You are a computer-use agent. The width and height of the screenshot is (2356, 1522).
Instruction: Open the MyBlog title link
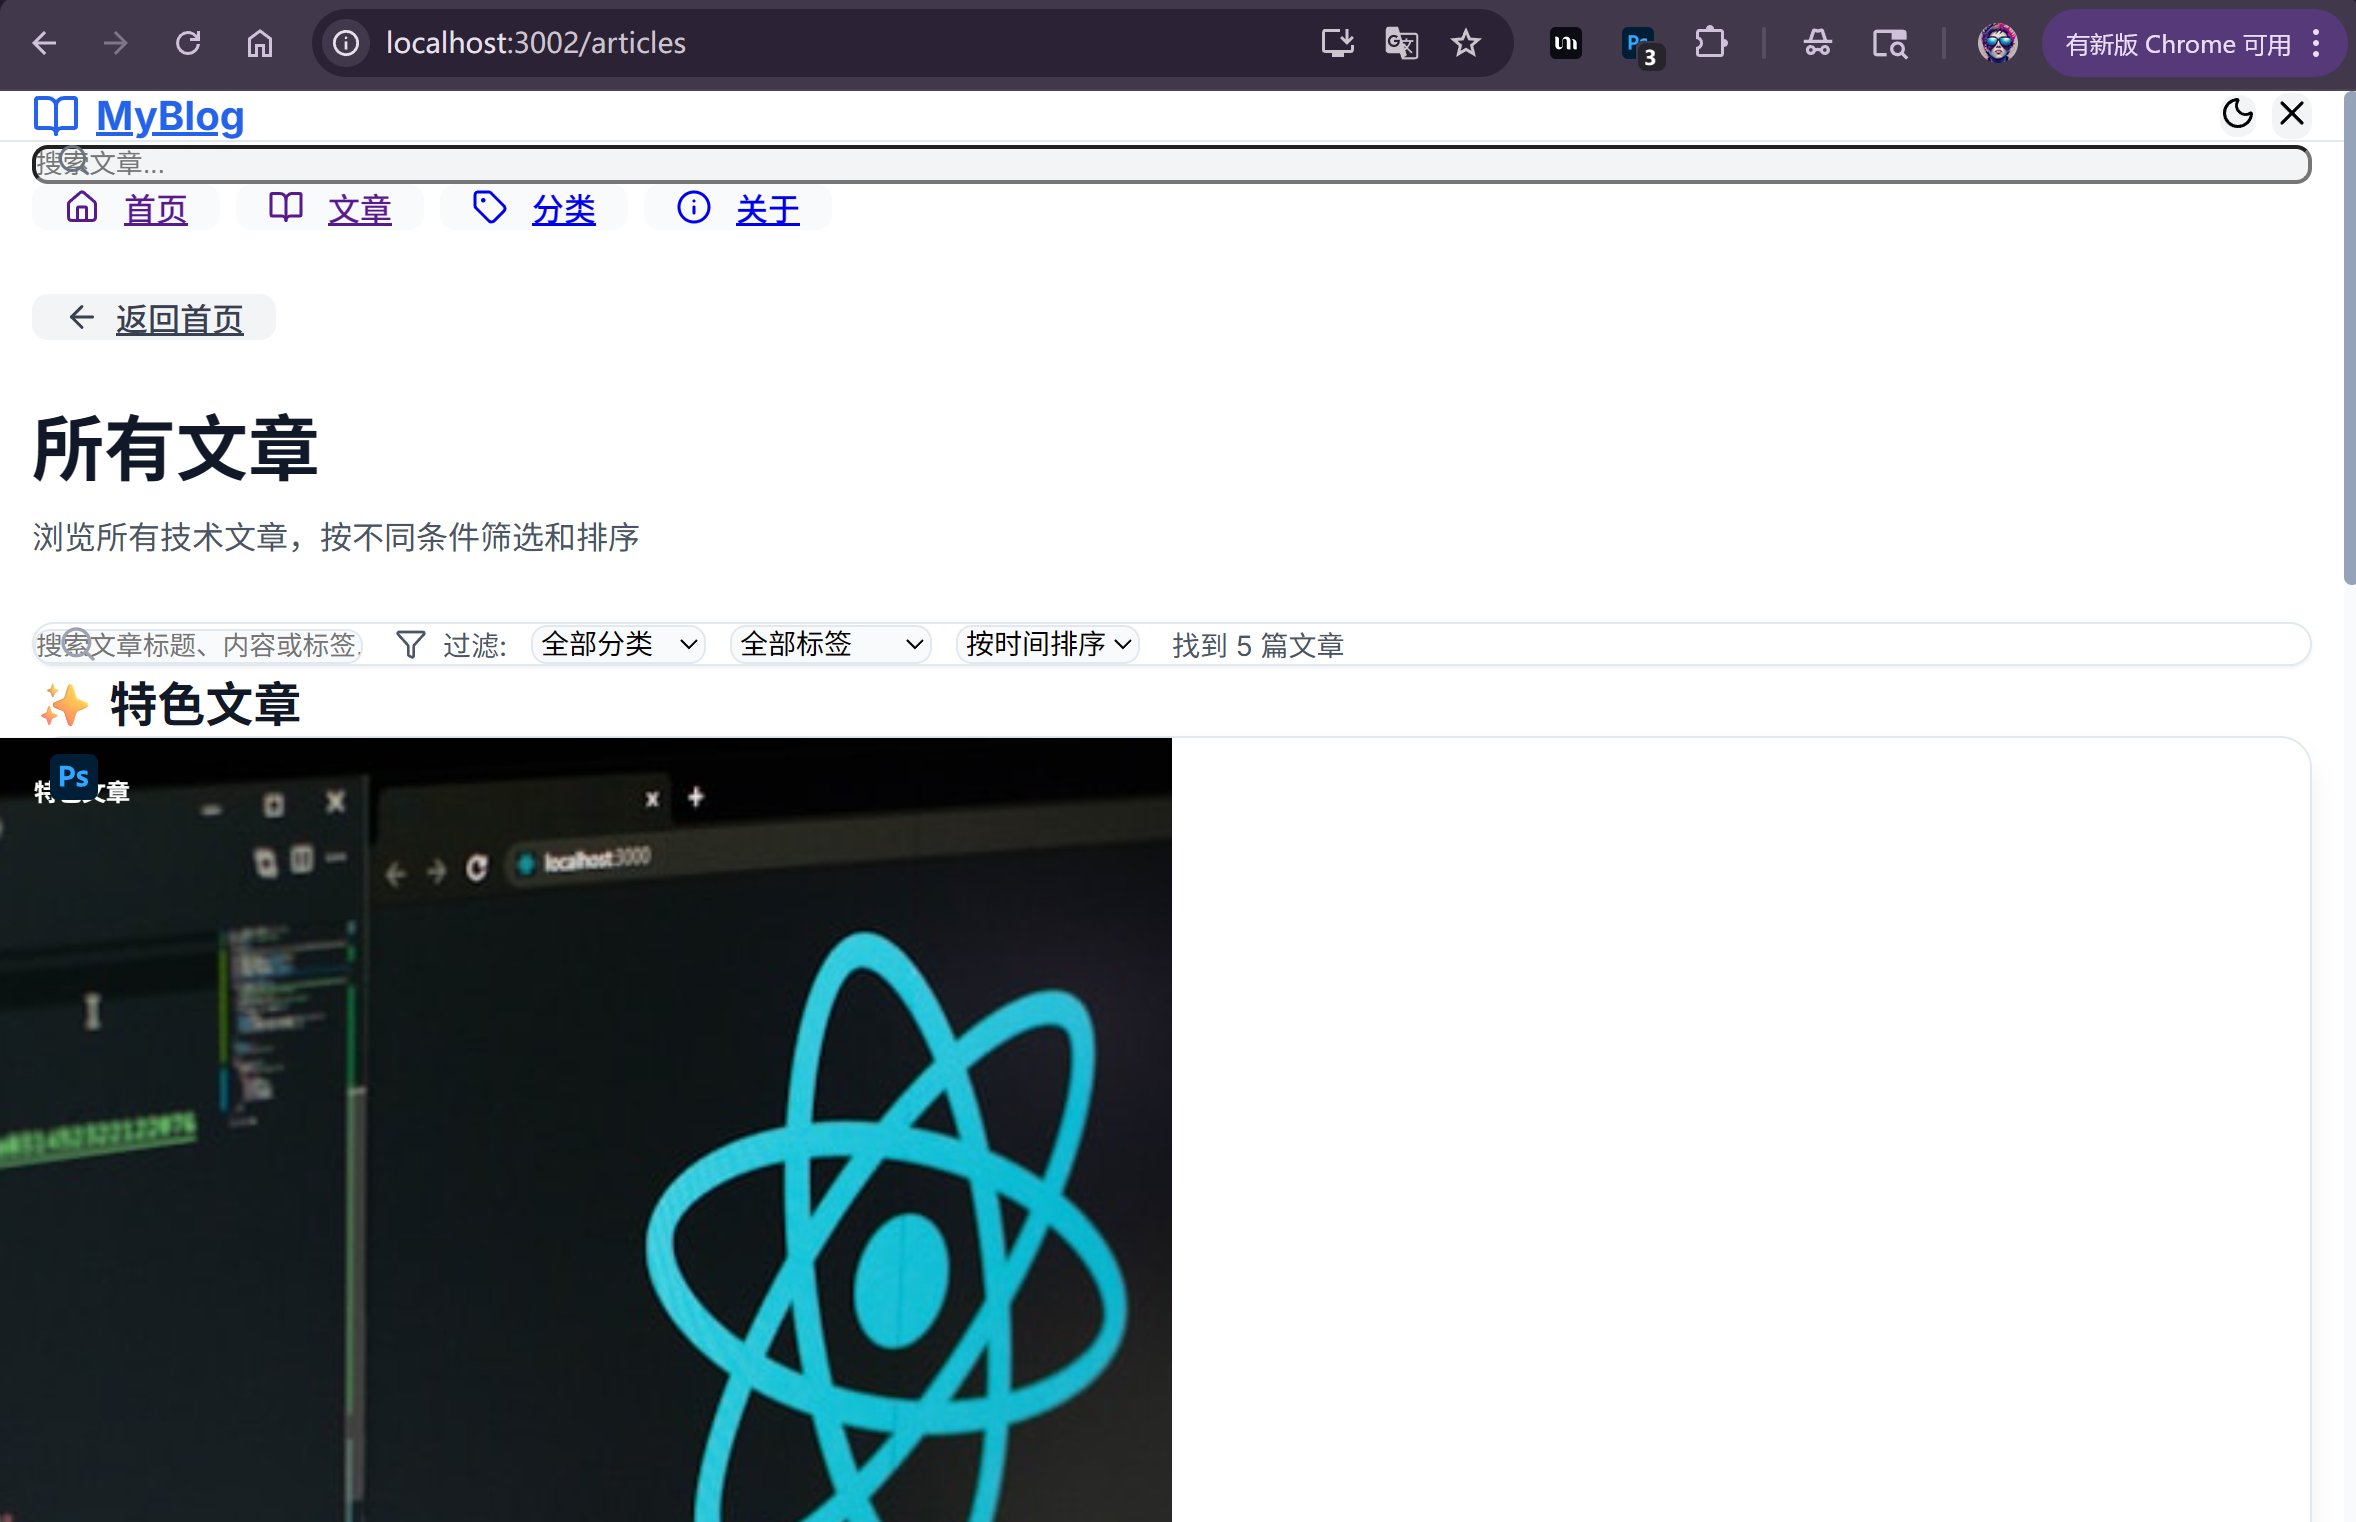pyautogui.click(x=170, y=117)
